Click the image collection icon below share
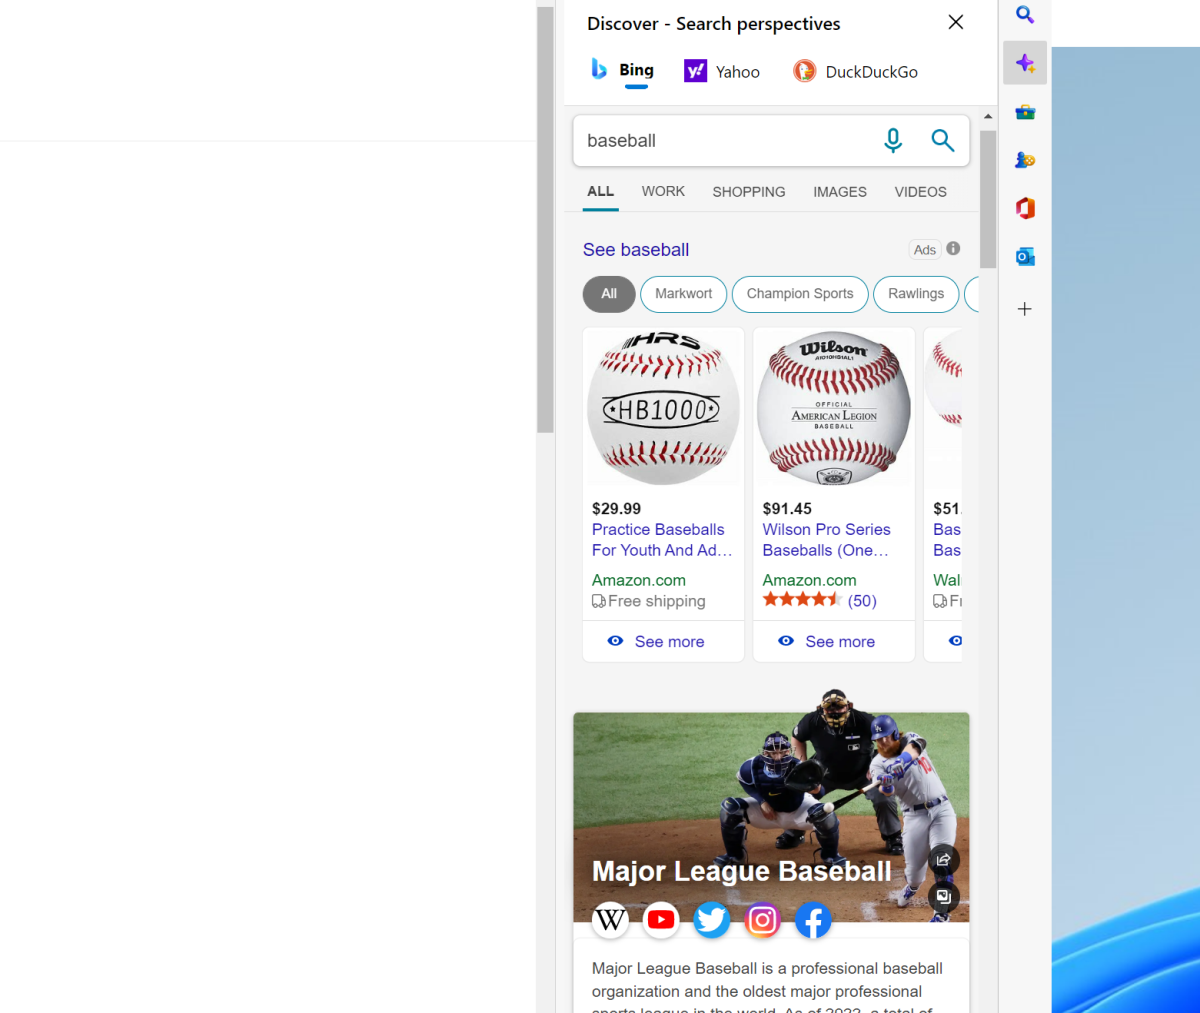 (x=943, y=896)
